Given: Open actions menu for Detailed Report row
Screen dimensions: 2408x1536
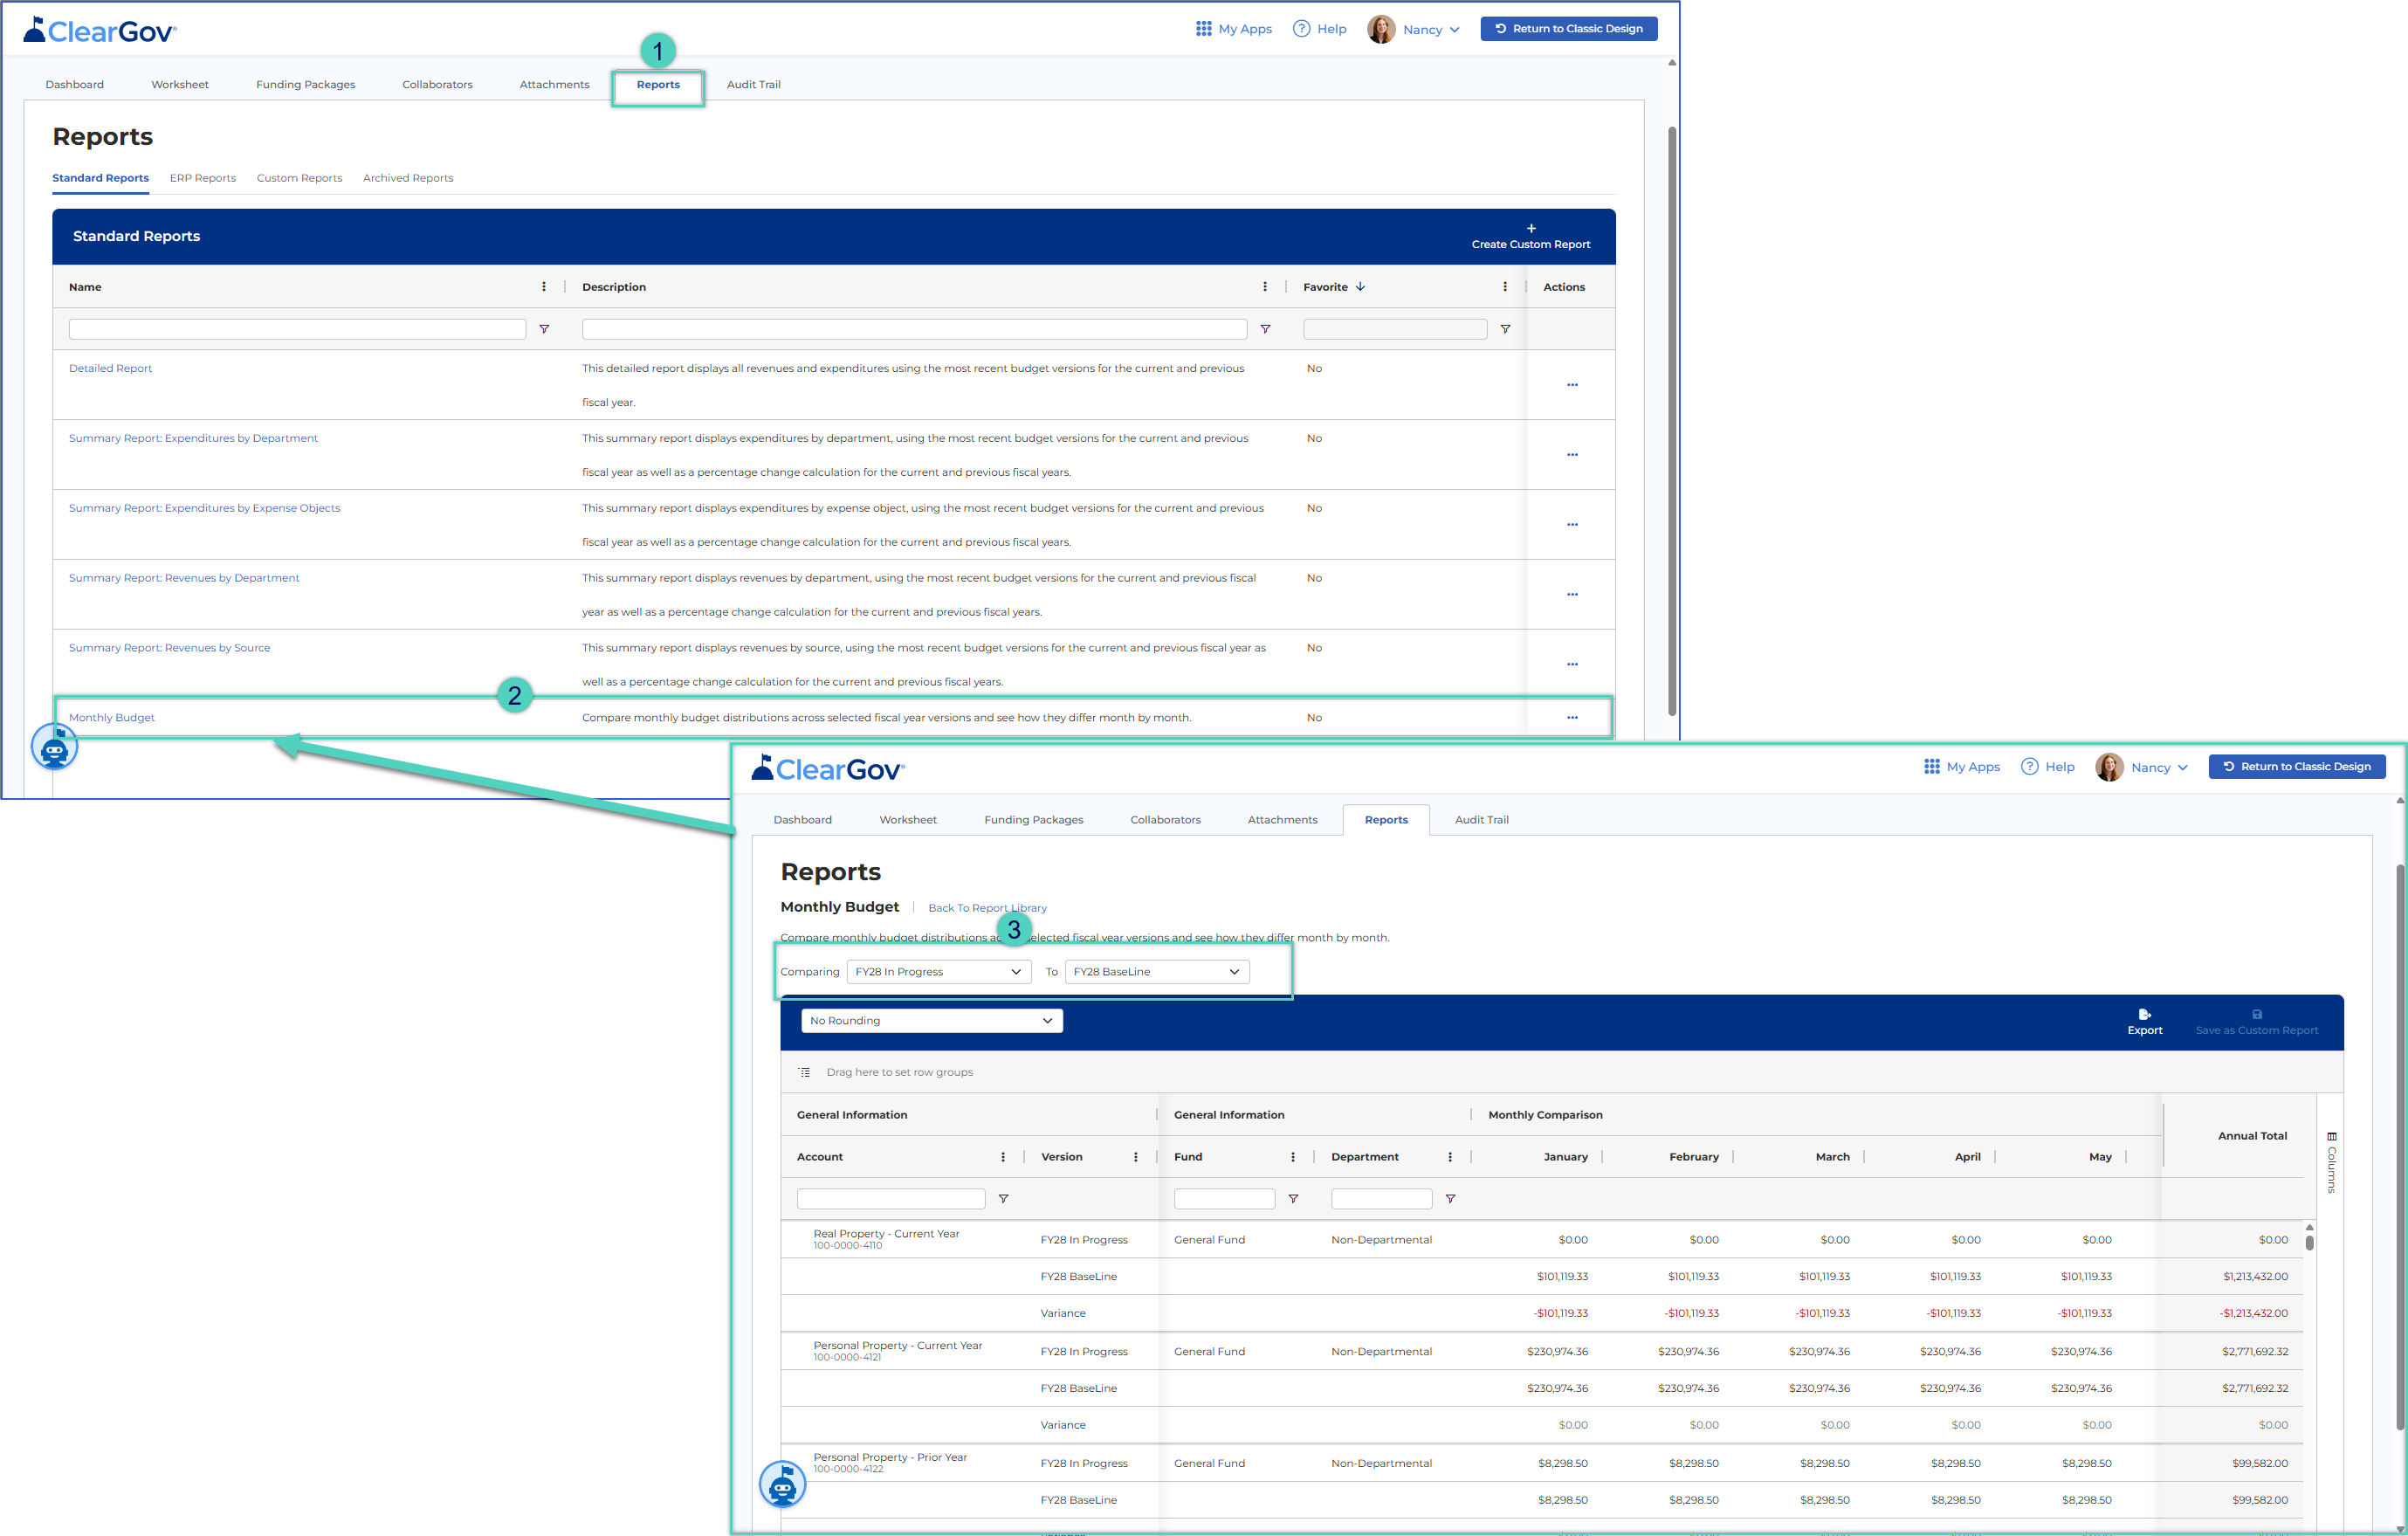Looking at the screenshot, I should point(1572,385).
